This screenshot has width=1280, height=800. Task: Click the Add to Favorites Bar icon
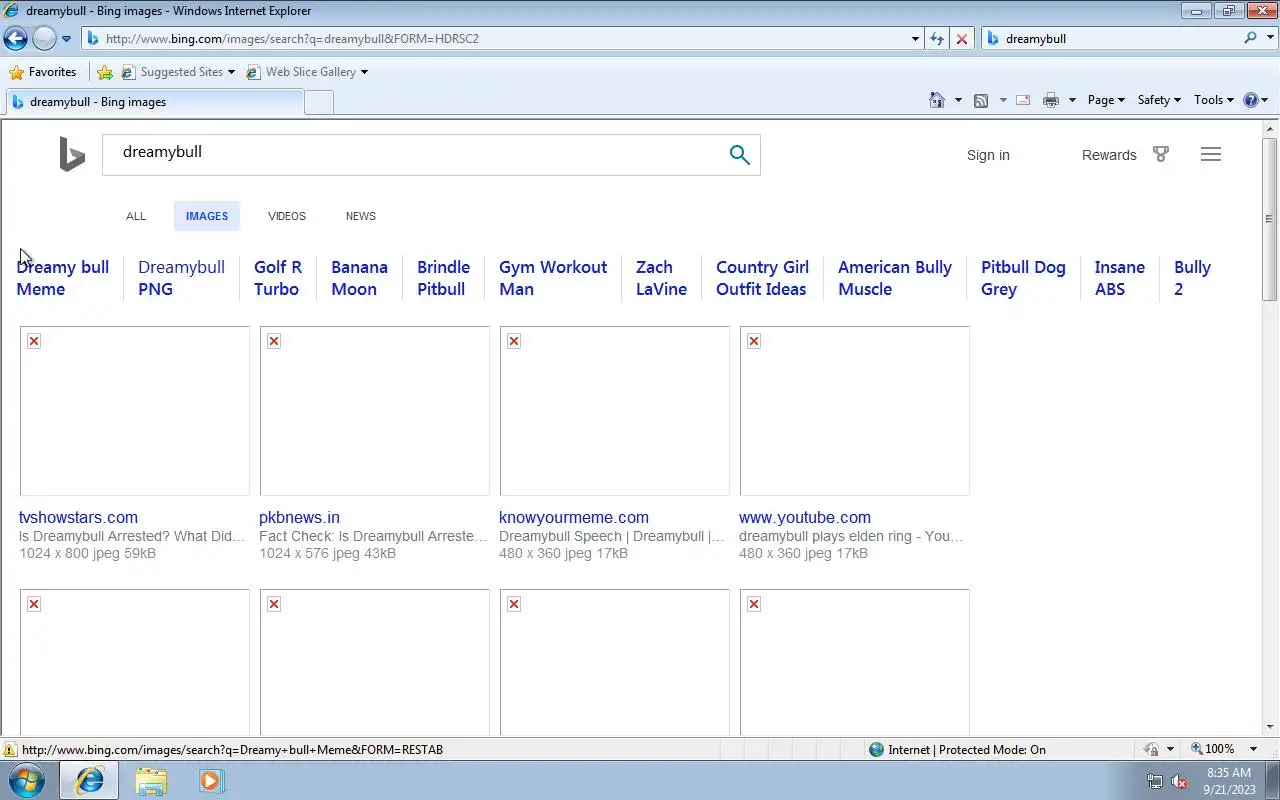[105, 72]
